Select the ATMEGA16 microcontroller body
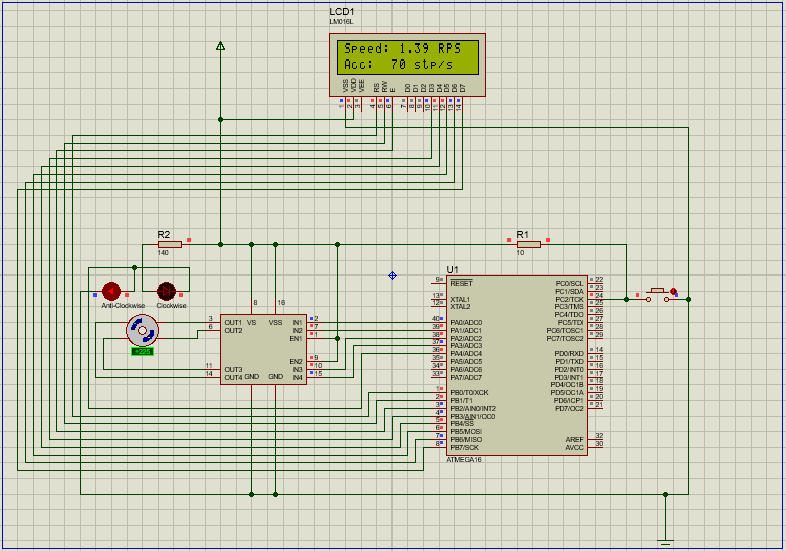786x551 pixels. [517, 365]
